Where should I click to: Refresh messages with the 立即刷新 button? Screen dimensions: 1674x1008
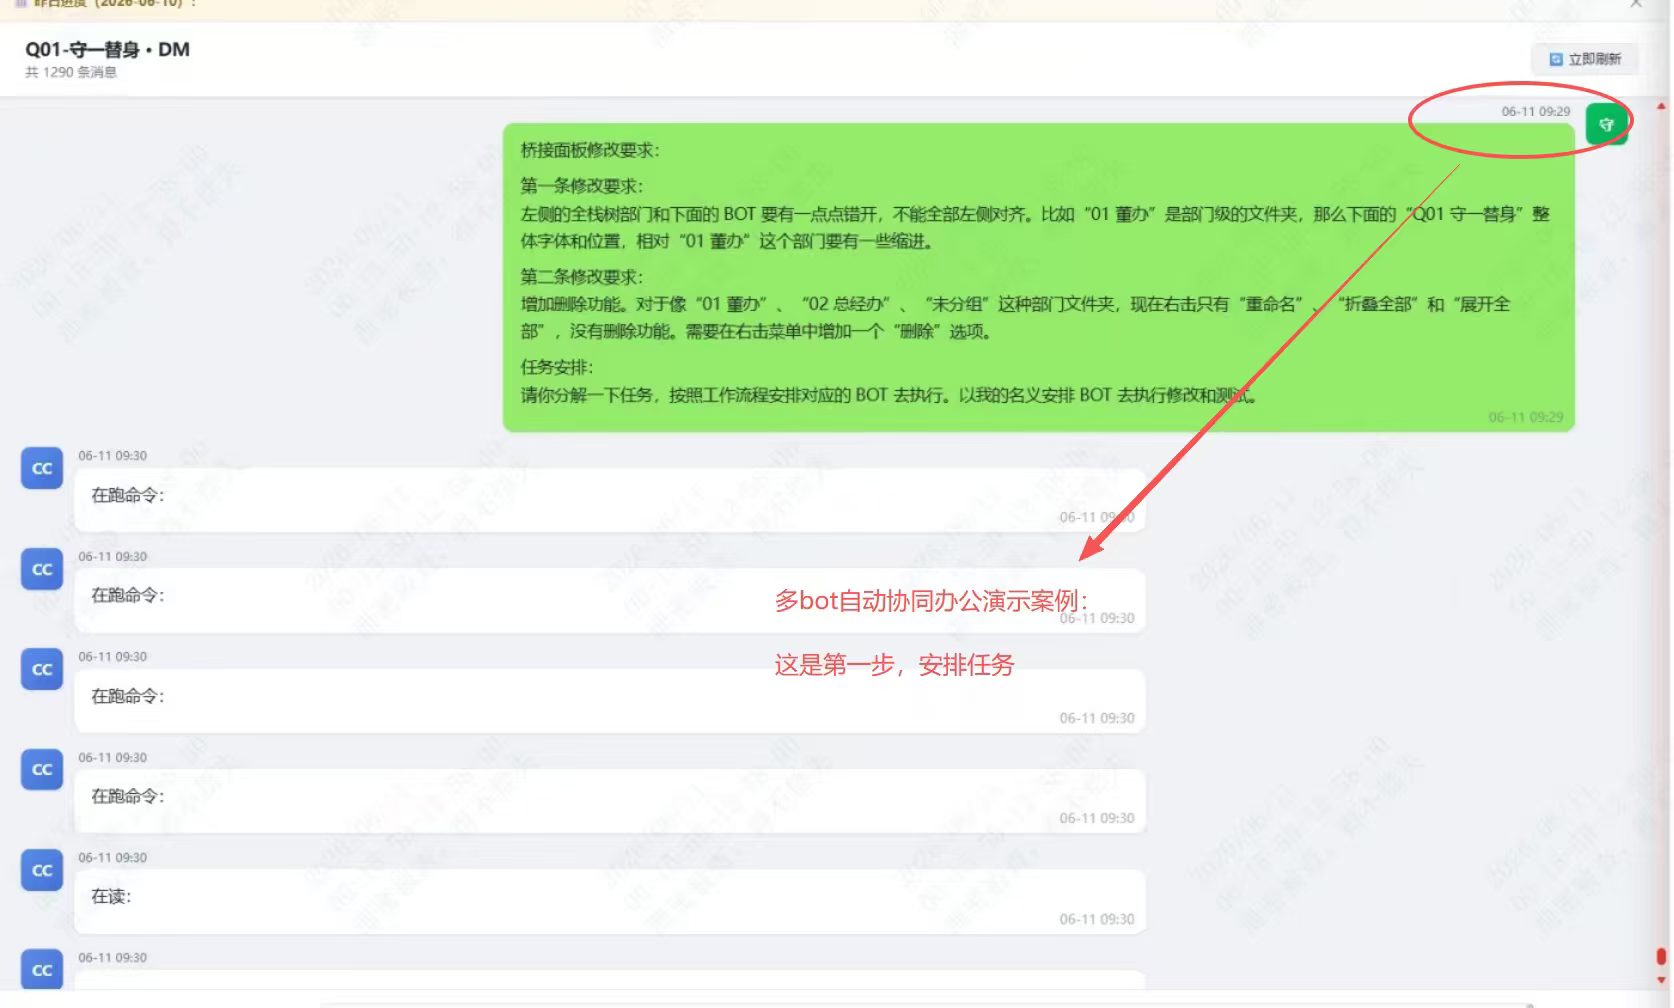(x=1585, y=59)
